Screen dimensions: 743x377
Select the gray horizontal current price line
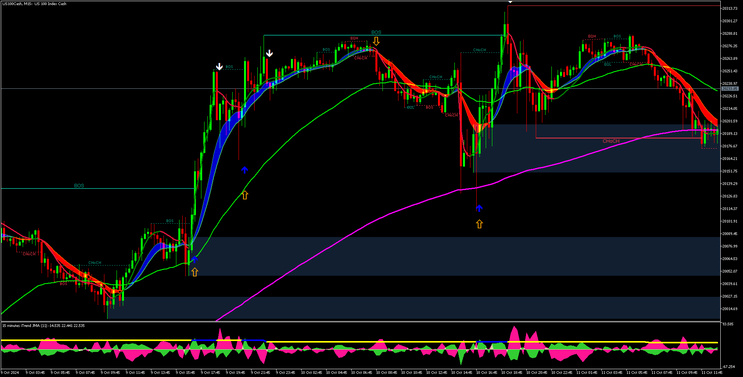coord(360,89)
